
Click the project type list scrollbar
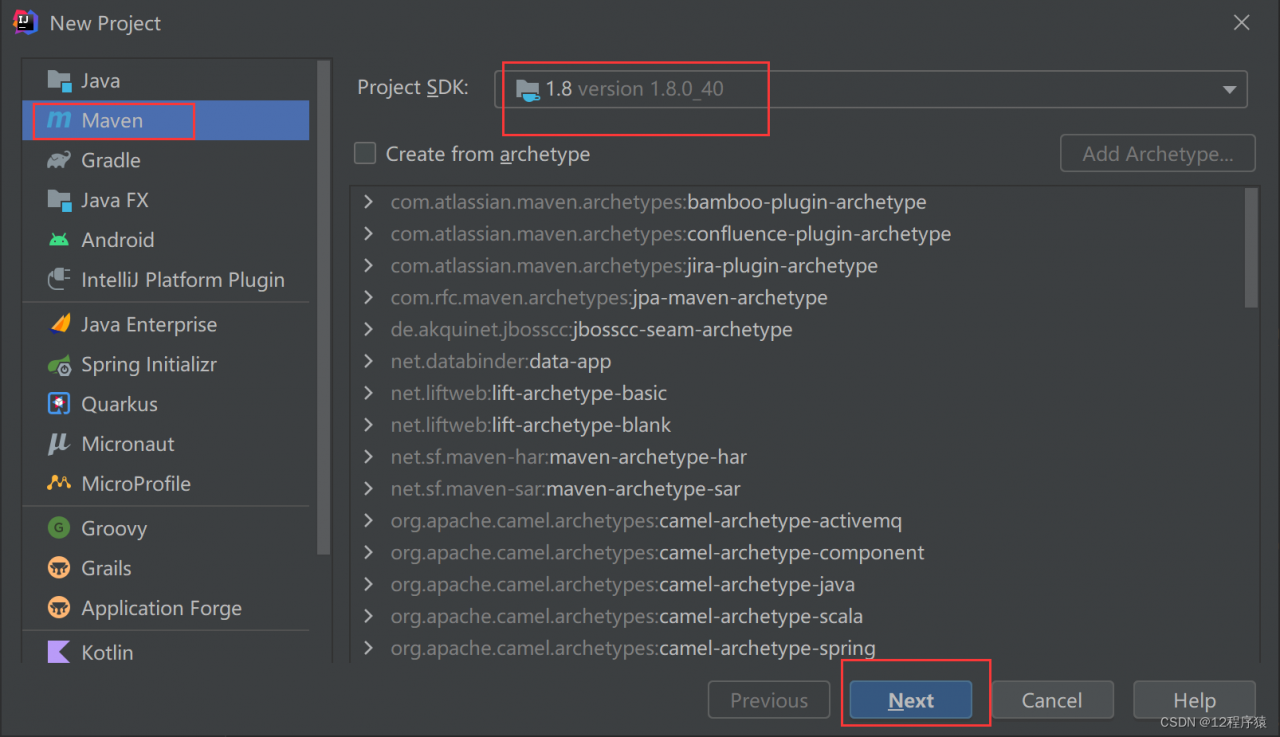(323, 307)
